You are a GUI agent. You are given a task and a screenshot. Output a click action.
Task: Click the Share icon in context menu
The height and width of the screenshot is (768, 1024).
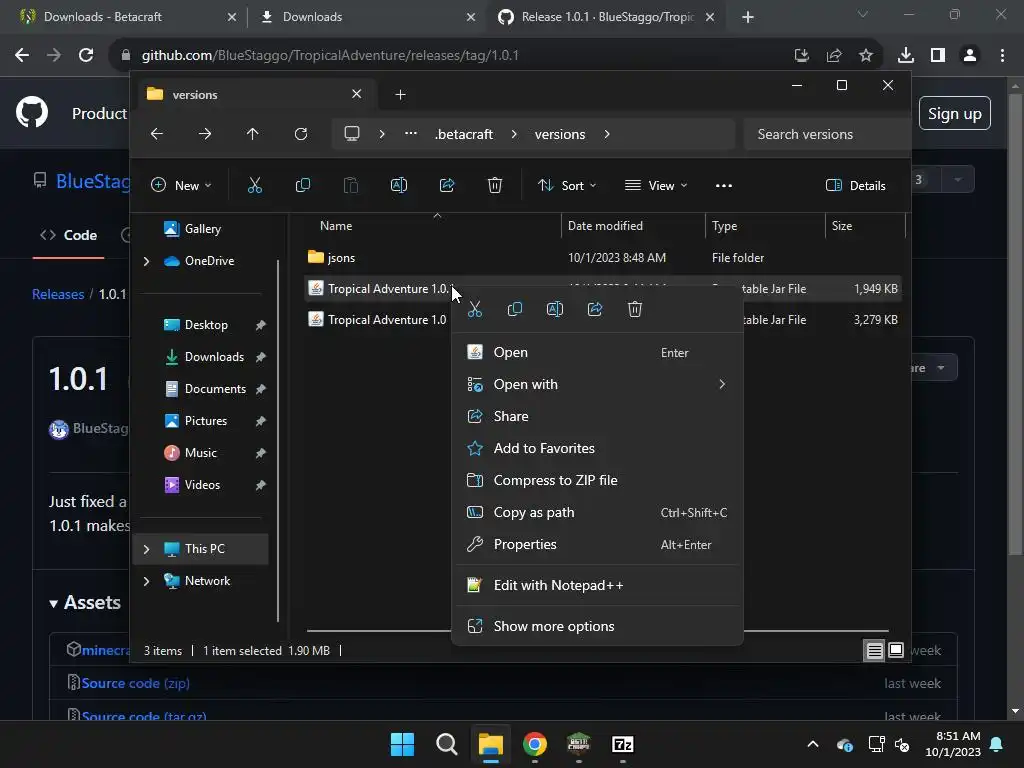coord(595,309)
